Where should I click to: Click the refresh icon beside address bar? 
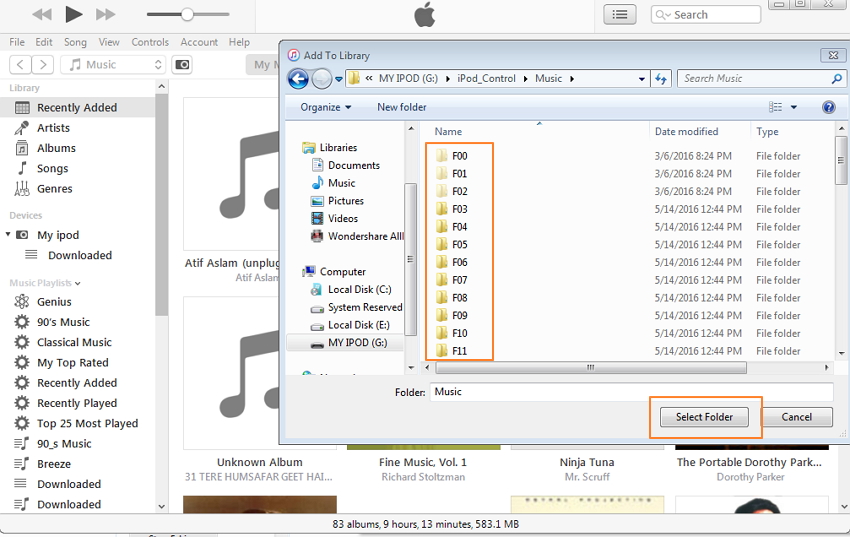(x=660, y=79)
